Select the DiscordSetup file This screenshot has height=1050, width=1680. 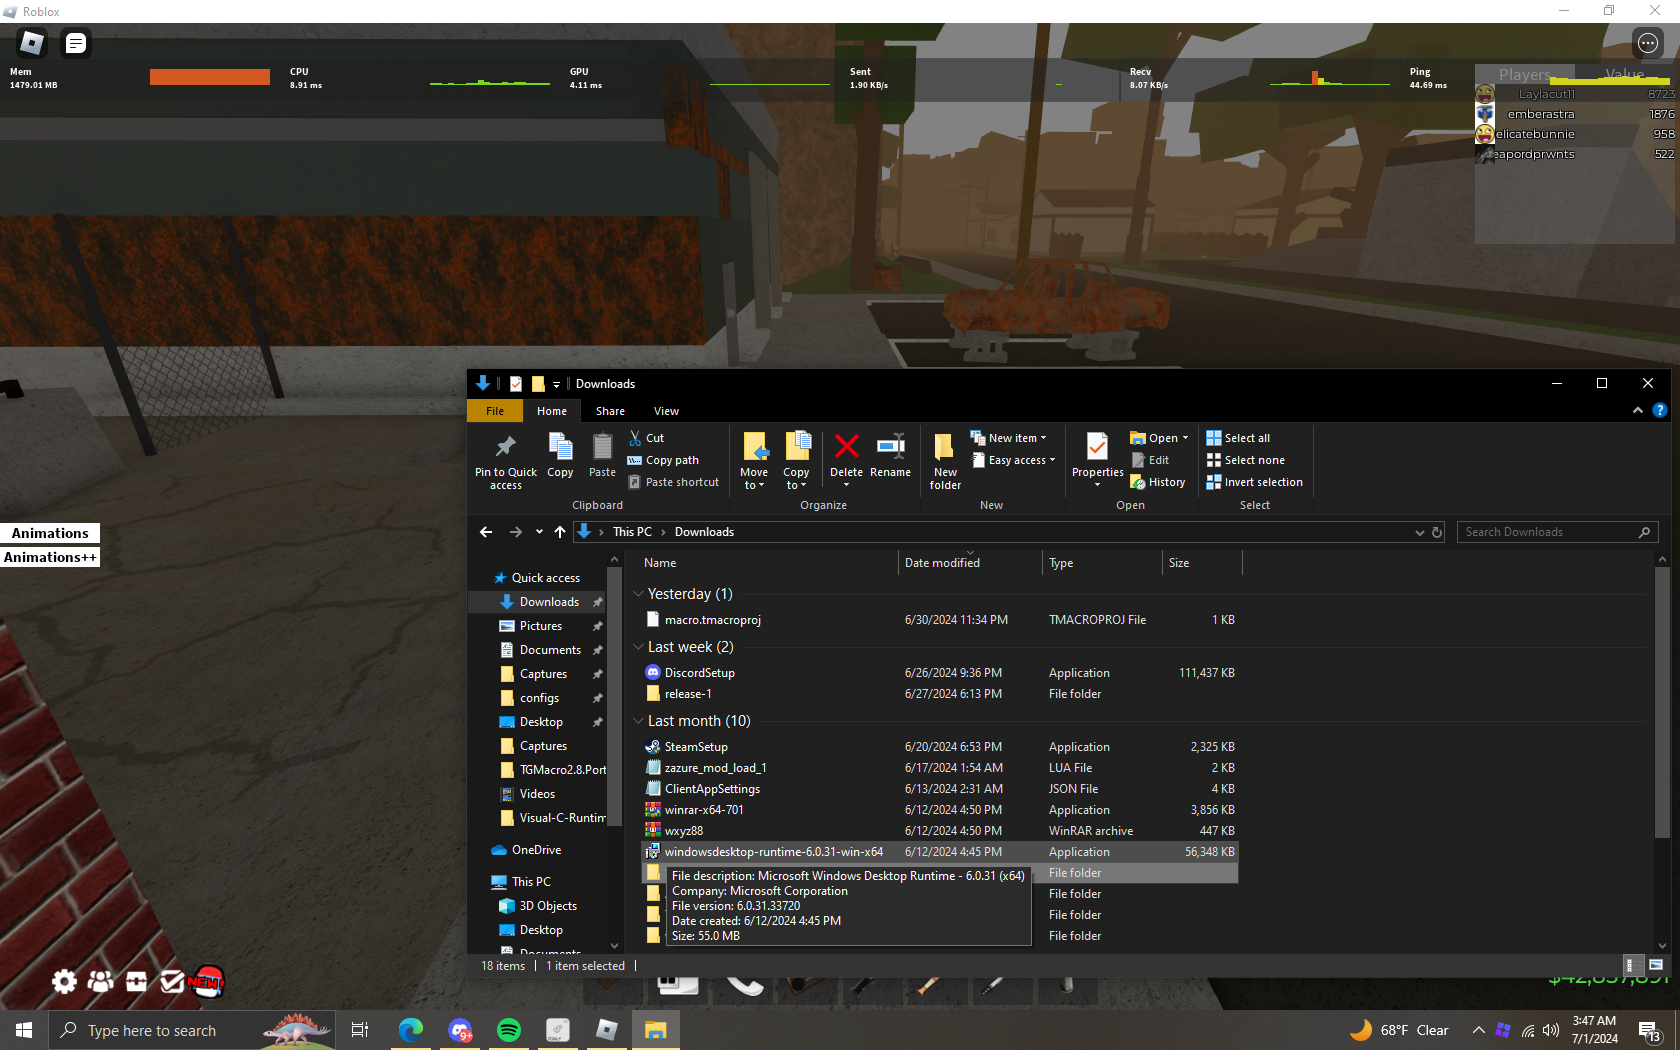point(939,673)
